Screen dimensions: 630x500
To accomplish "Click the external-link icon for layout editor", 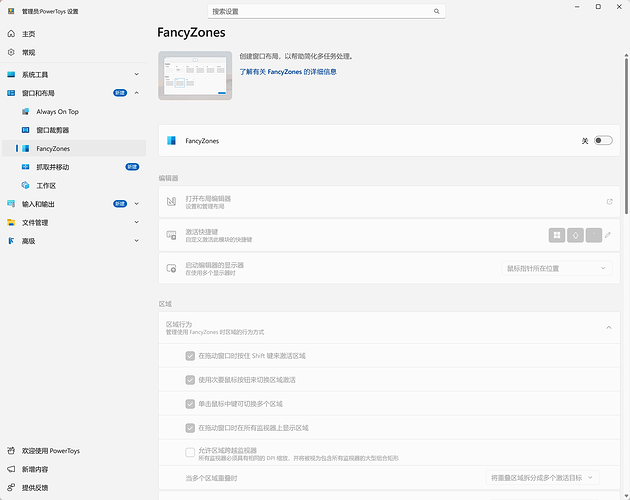I will 610,201.
